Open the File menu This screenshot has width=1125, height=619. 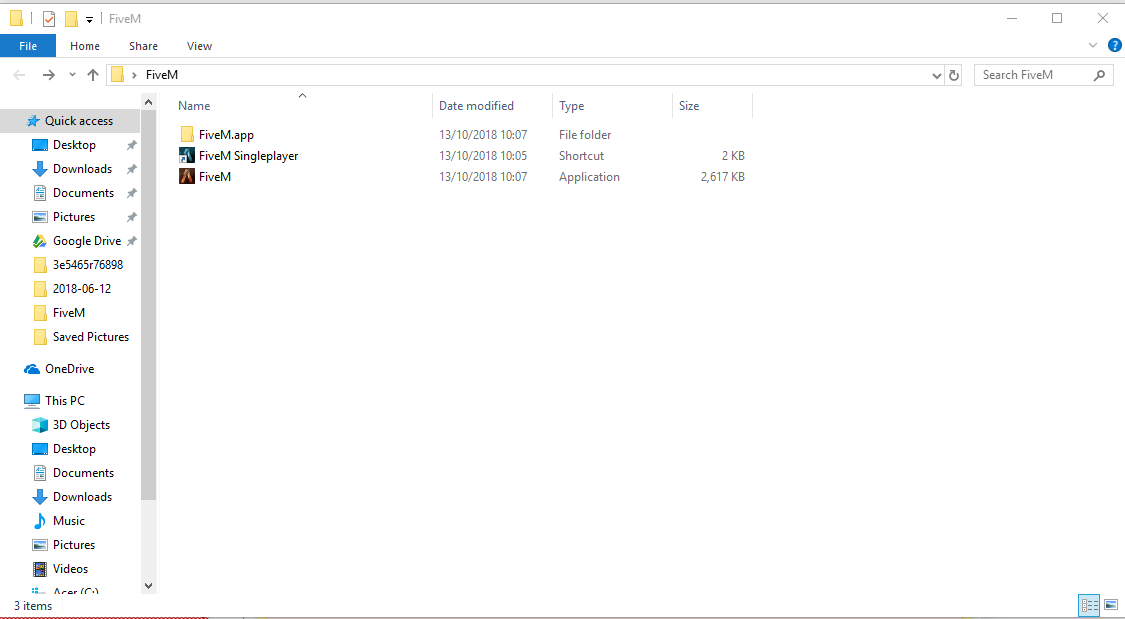click(x=28, y=46)
